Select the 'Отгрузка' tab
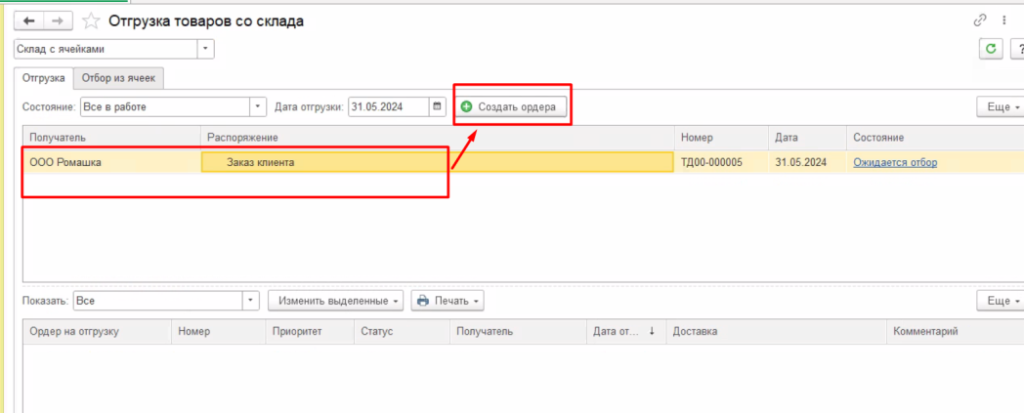 [44, 78]
